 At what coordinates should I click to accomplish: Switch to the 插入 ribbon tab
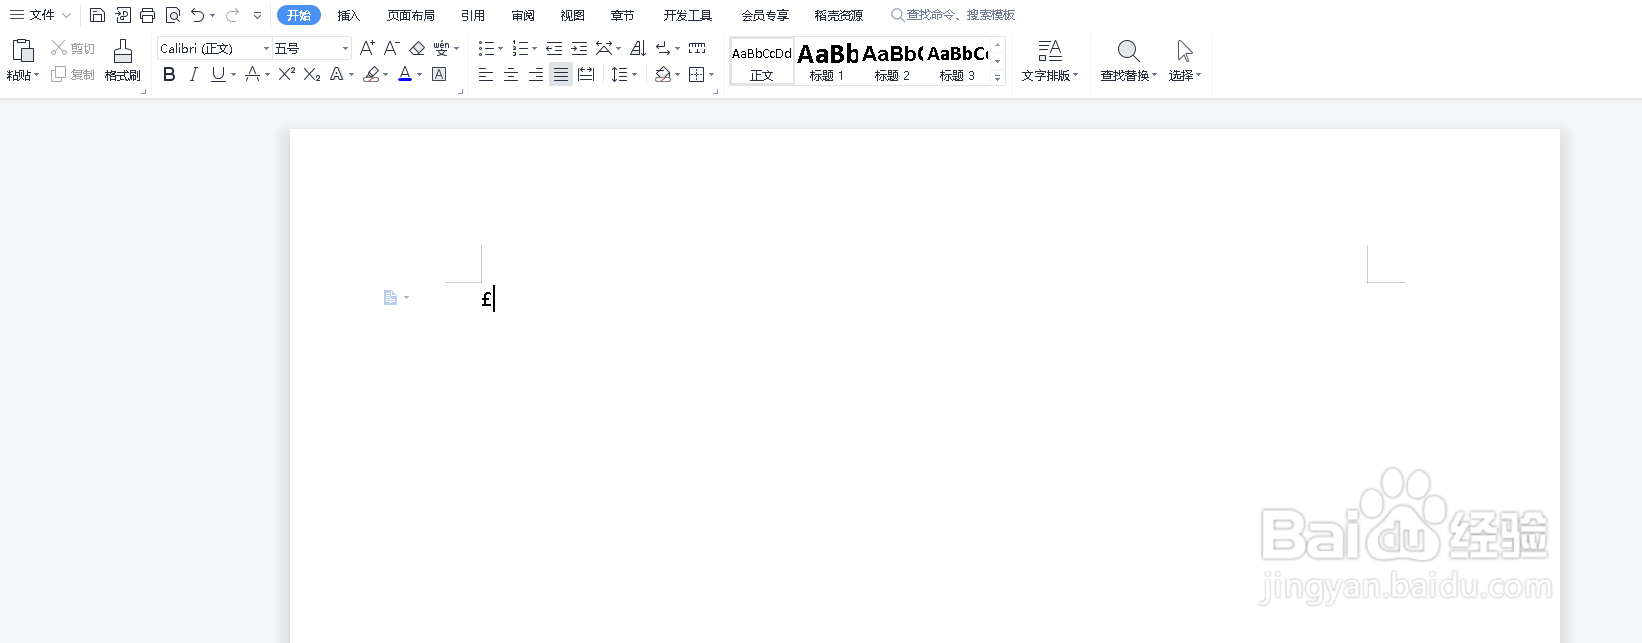click(348, 15)
